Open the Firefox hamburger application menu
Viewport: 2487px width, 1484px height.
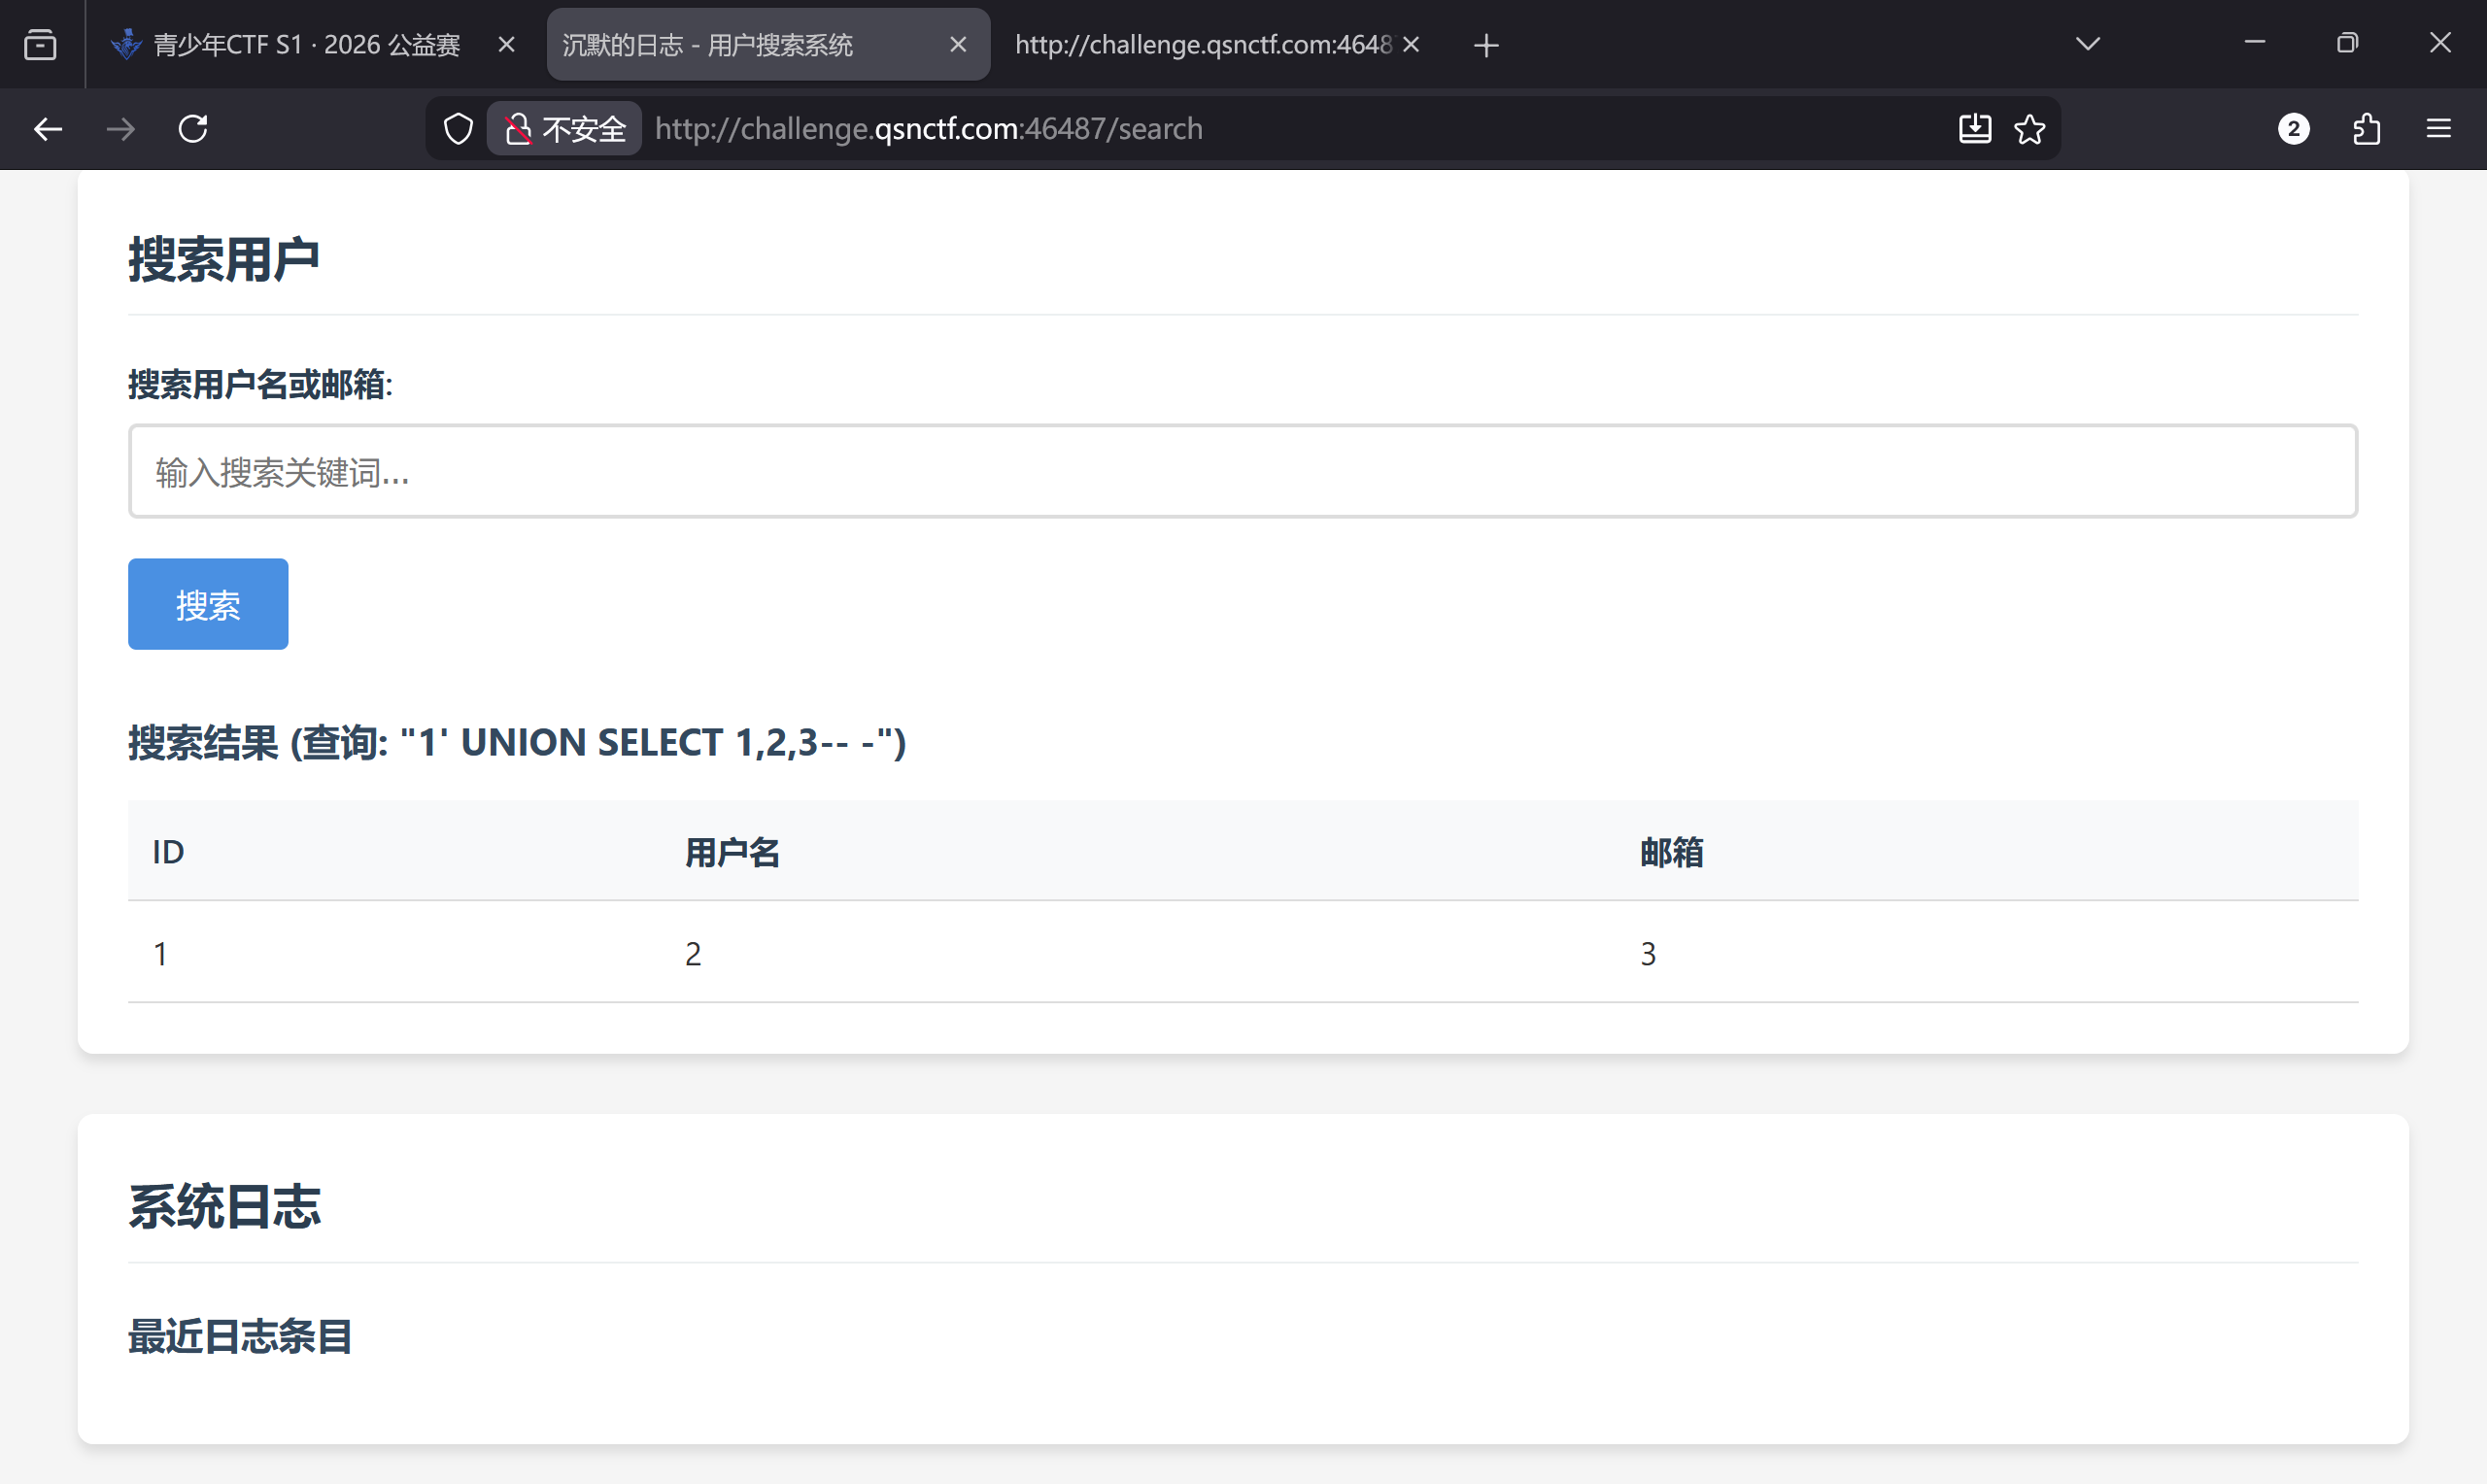[2438, 129]
